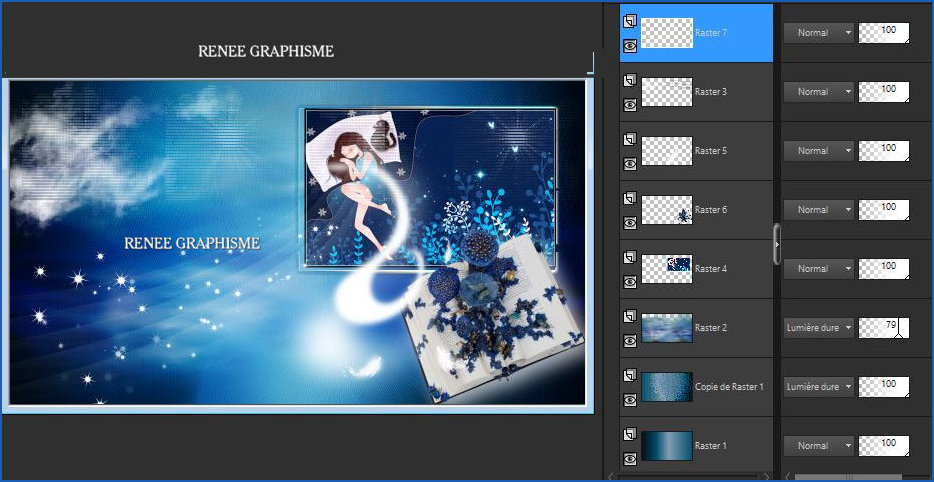Set opacity slider of Raster 7
The height and width of the screenshot is (482, 934).
(x=884, y=33)
